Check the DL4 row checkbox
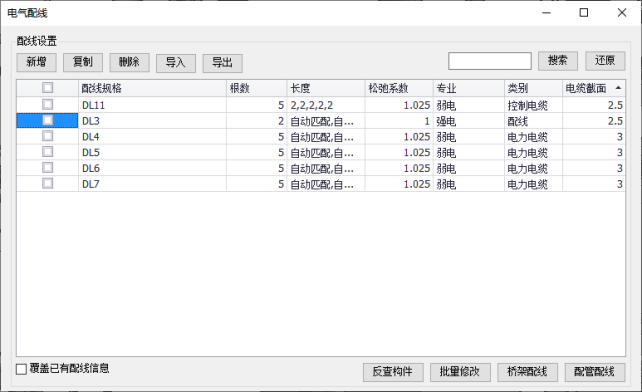This screenshot has height=392, width=642. (x=47, y=136)
